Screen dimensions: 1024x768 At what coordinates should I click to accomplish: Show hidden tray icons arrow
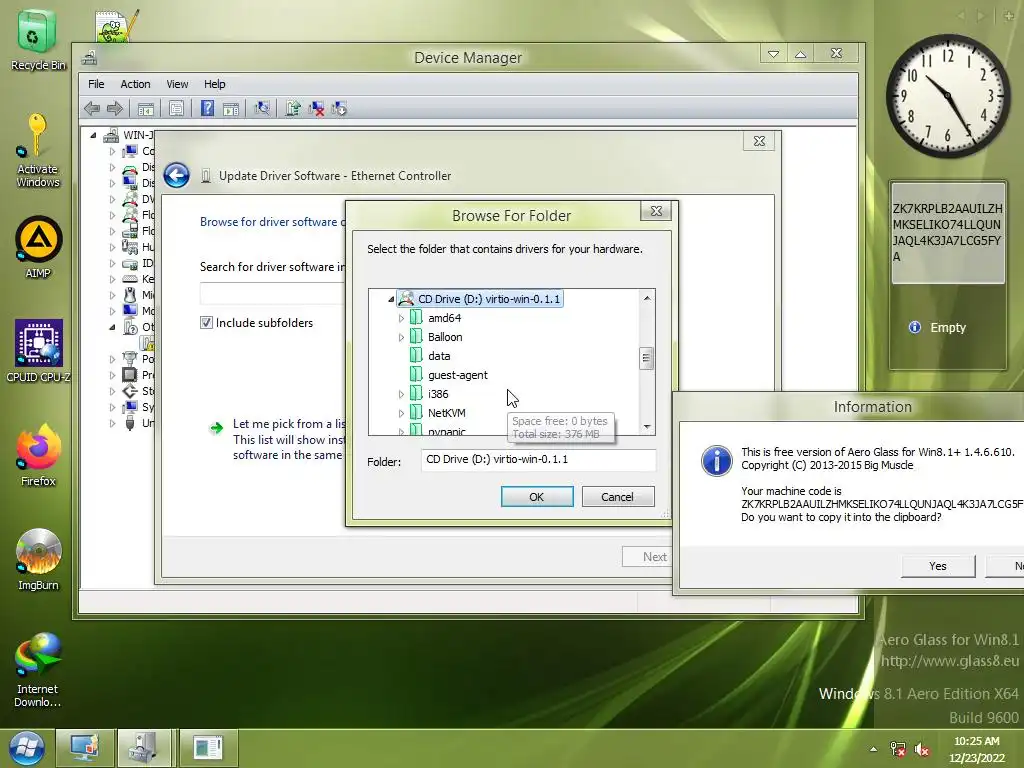point(873,749)
